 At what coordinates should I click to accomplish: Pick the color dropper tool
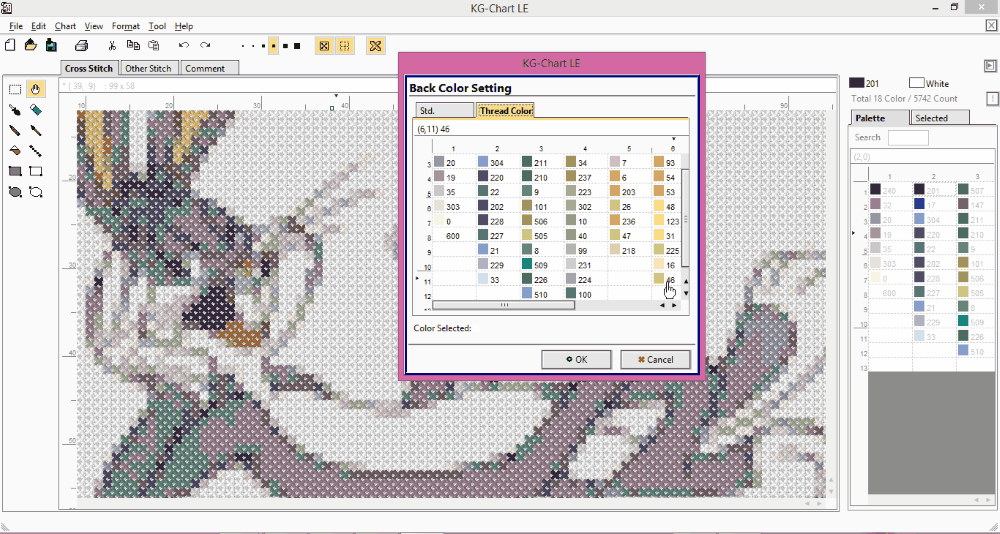15,110
